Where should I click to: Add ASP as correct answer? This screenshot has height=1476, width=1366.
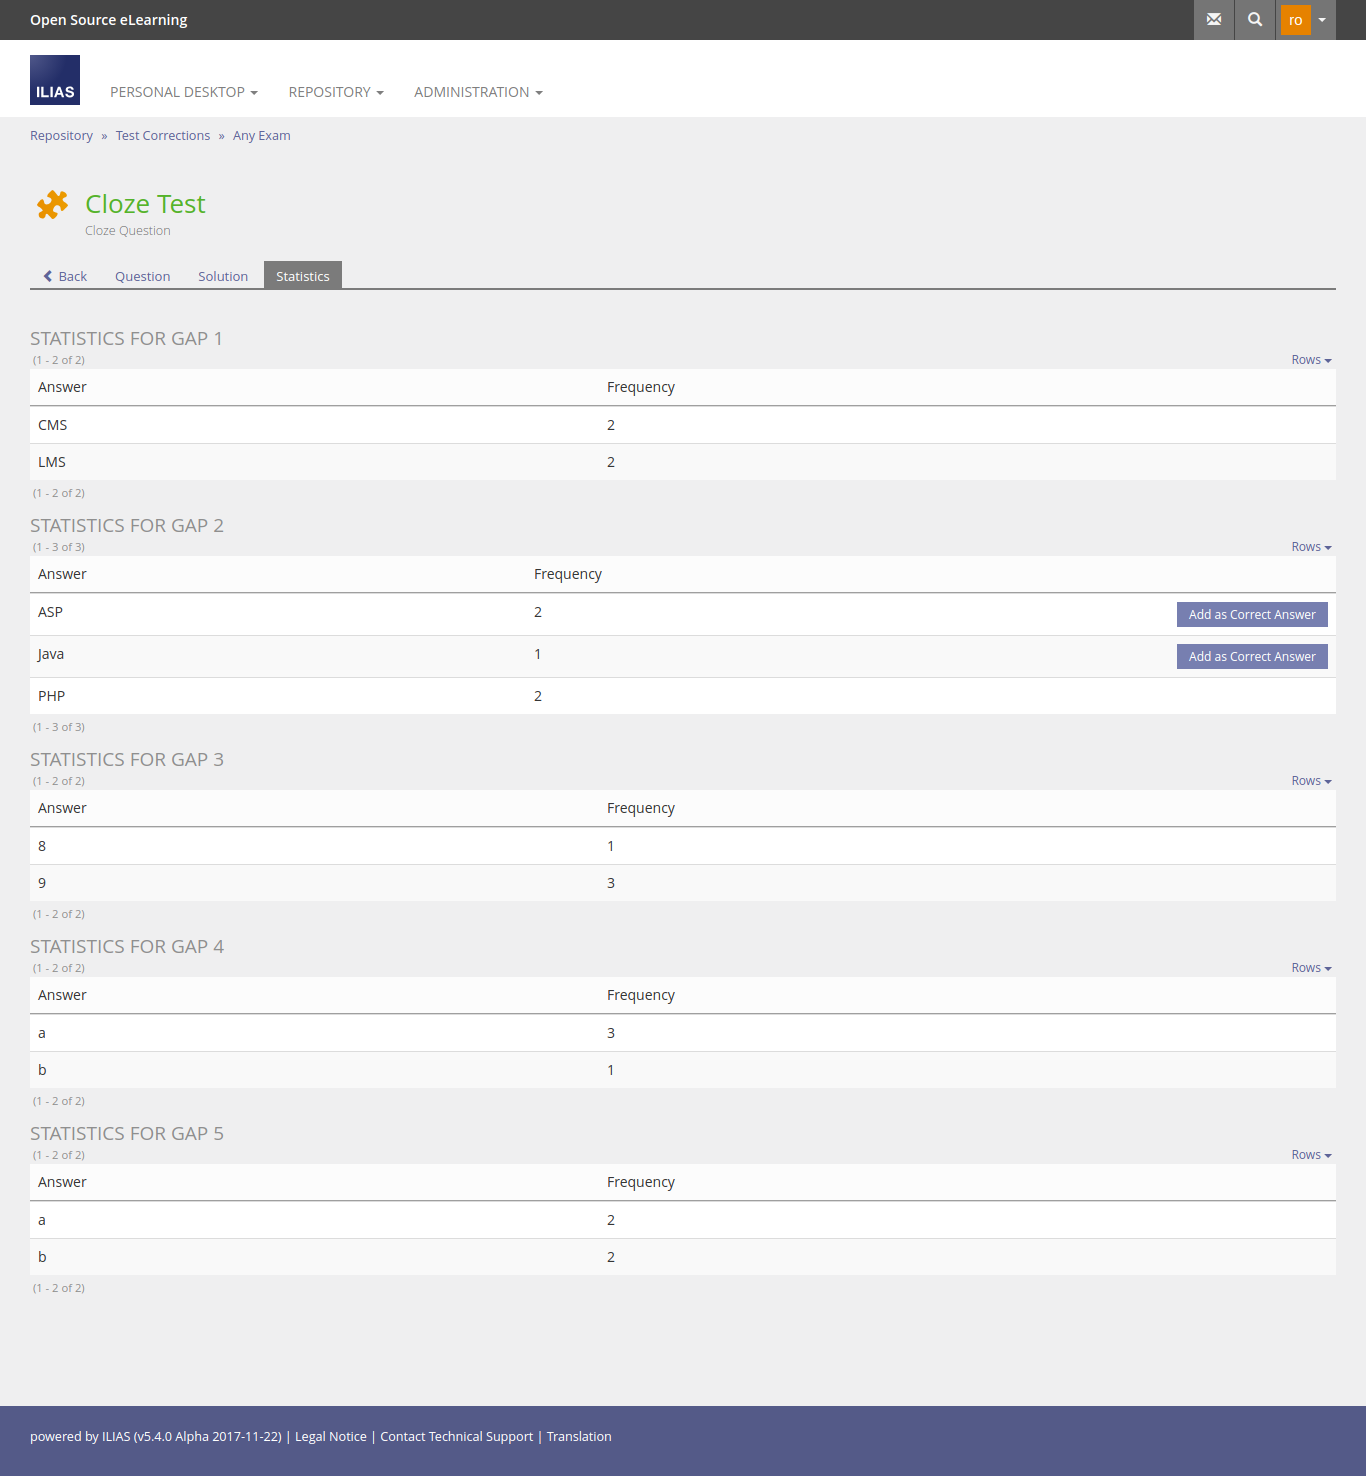tap(1251, 615)
